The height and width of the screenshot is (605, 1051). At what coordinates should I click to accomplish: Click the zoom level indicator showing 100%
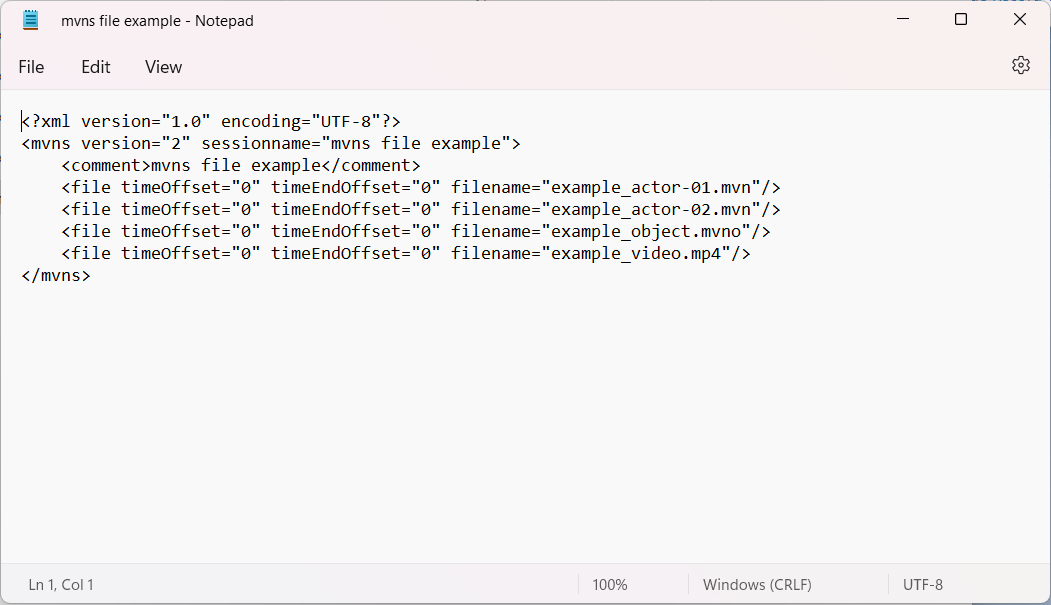pyautogui.click(x=610, y=584)
